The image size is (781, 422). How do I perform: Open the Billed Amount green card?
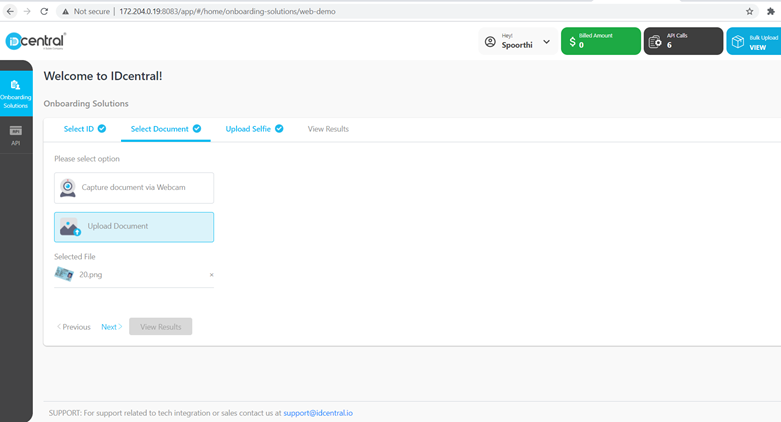(601, 41)
